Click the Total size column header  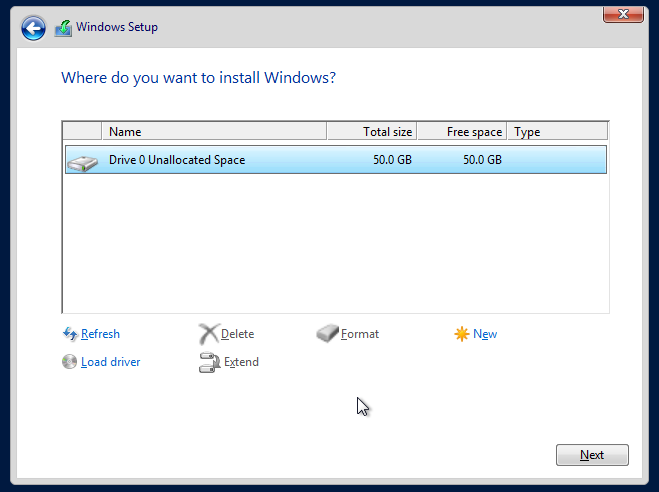pyautogui.click(x=371, y=131)
